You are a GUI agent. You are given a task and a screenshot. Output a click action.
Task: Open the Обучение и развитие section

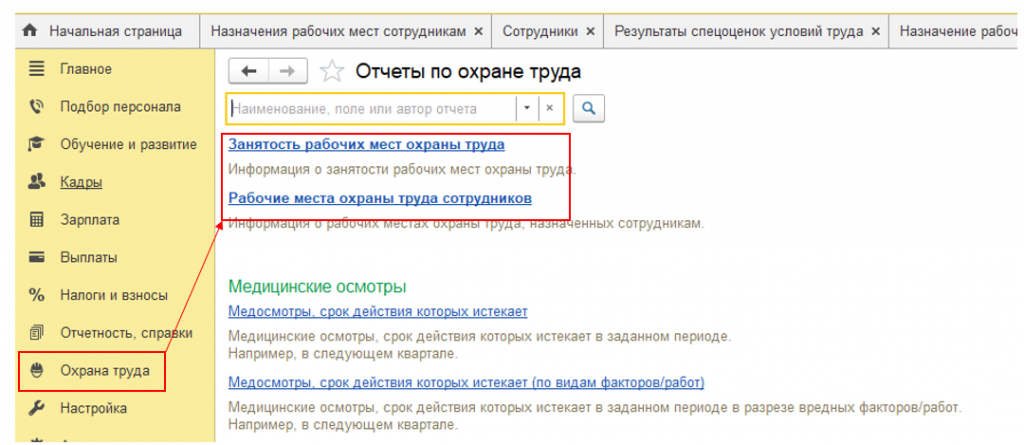point(128,144)
